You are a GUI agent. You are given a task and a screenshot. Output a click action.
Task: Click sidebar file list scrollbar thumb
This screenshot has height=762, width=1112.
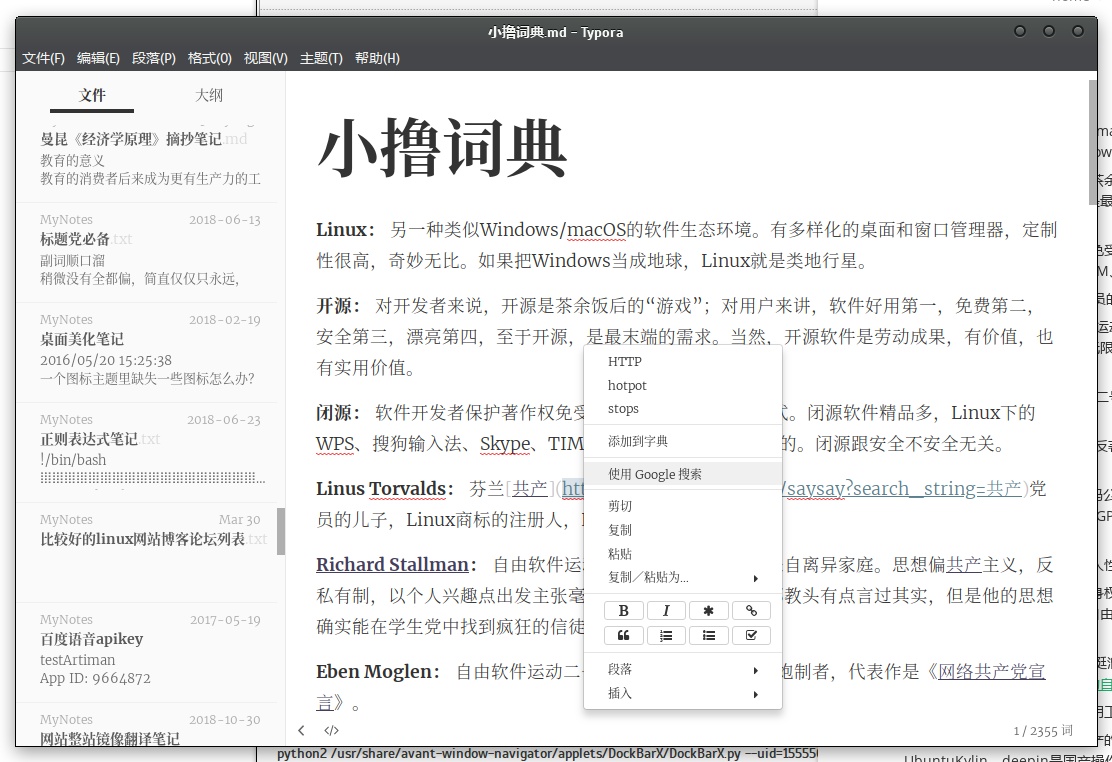(x=281, y=531)
